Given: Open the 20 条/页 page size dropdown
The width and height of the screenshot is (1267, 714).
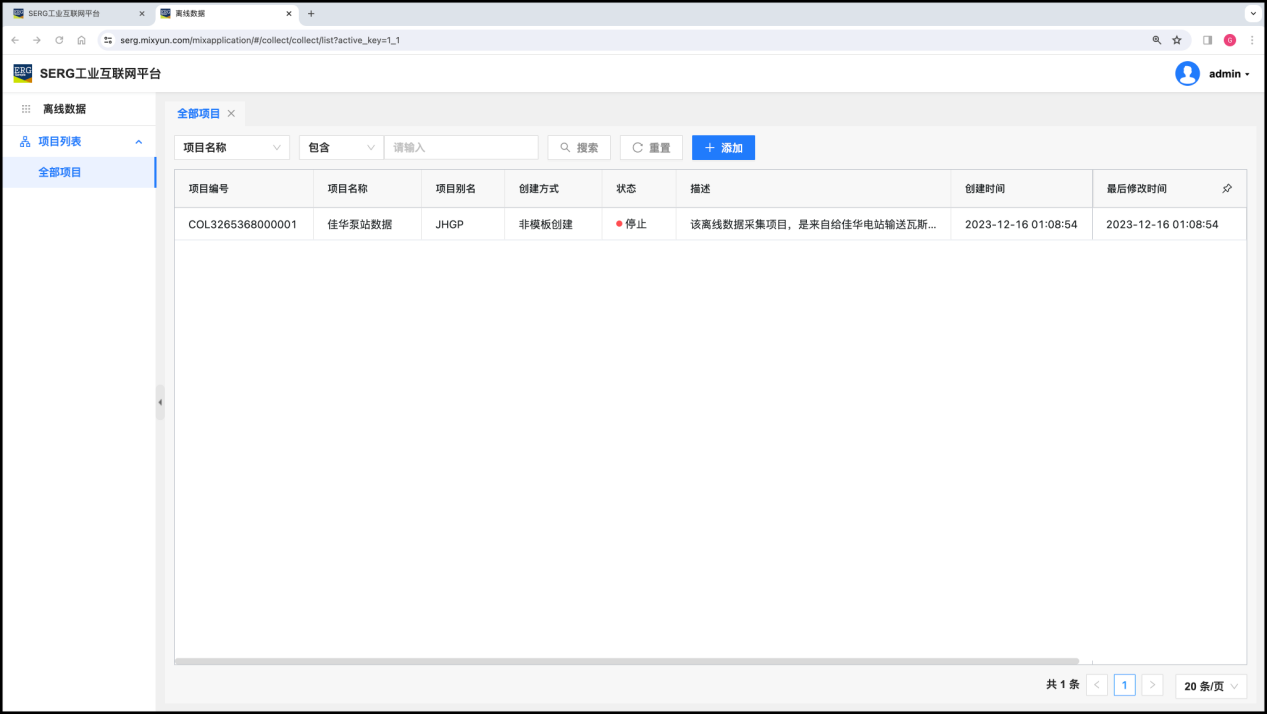Looking at the screenshot, I should point(1210,686).
